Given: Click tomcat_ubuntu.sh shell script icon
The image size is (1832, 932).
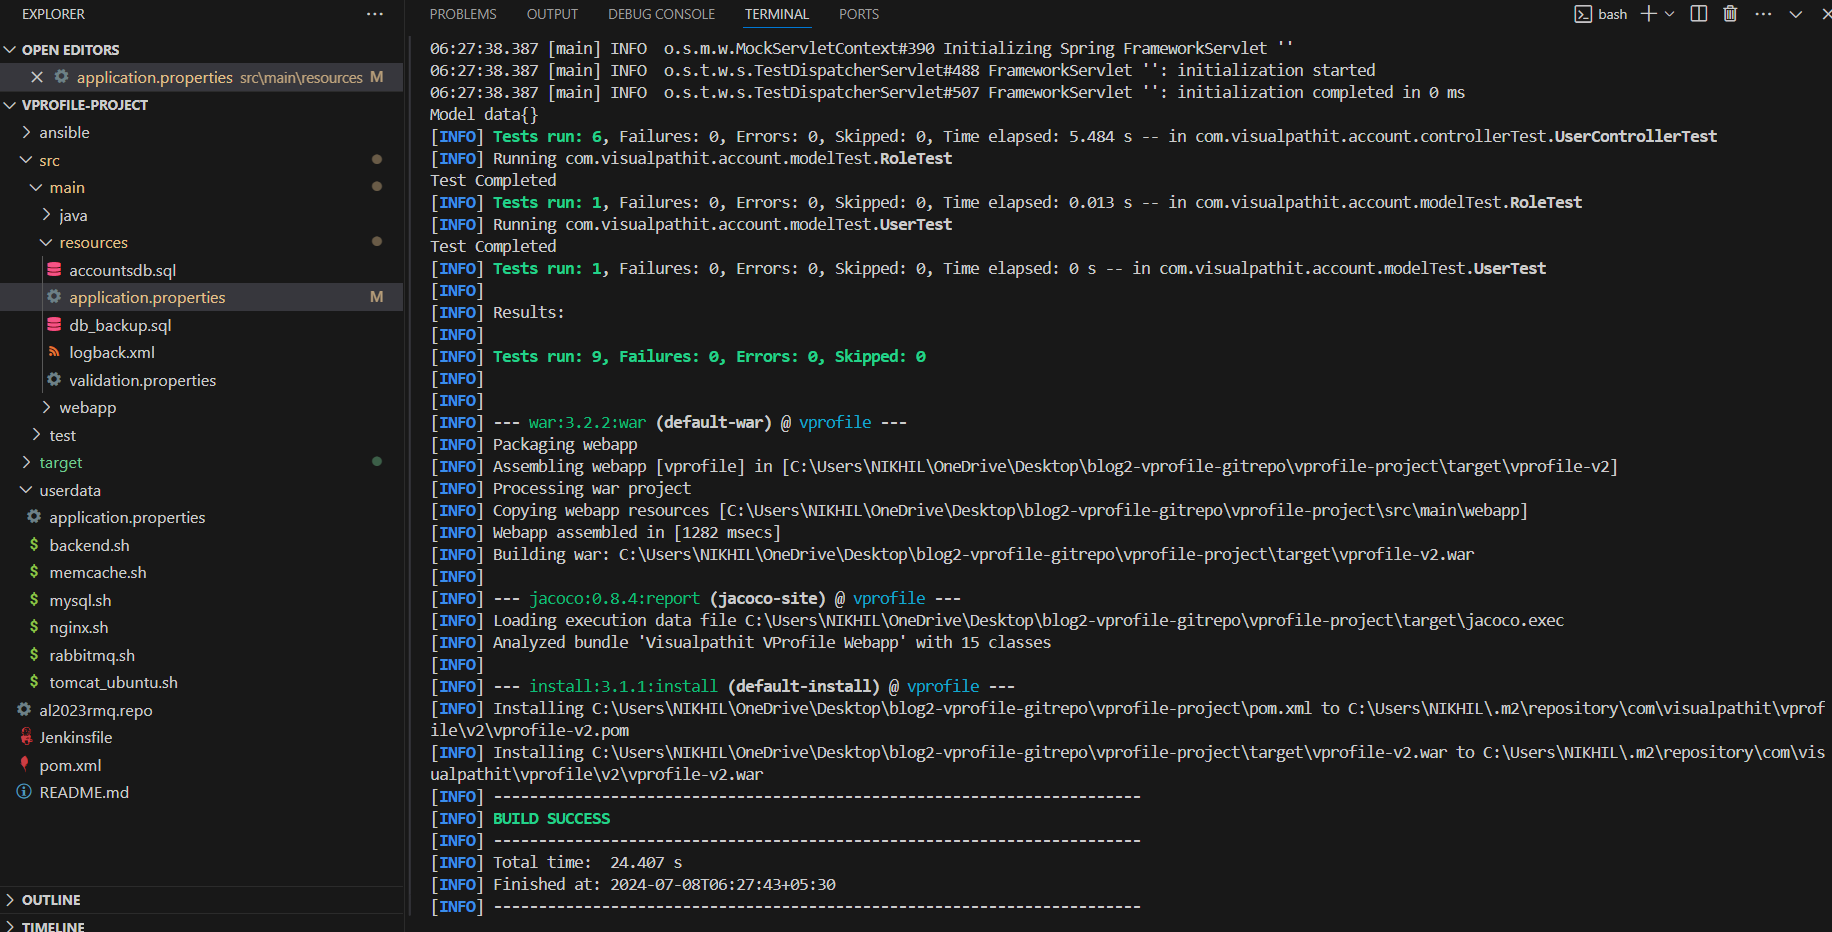Looking at the screenshot, I should coord(34,682).
